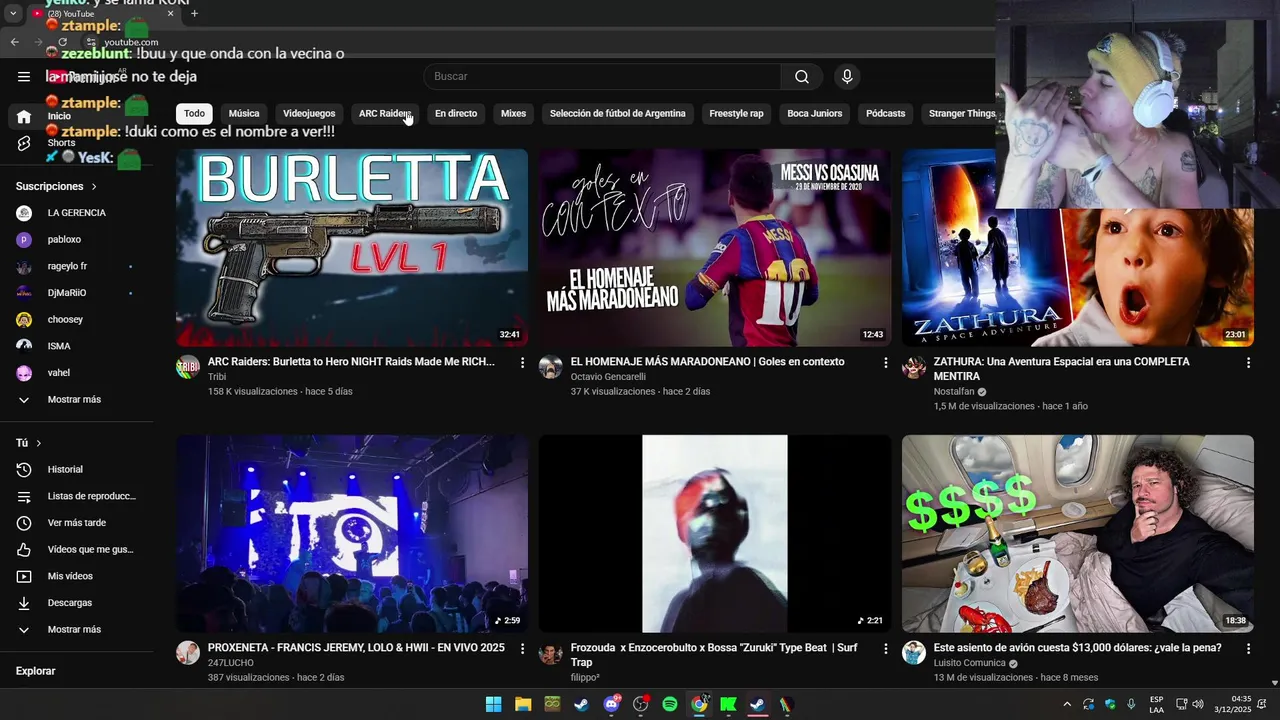The height and width of the screenshot is (720, 1280).
Task: Open Discord from the taskbar
Action: 611,704
